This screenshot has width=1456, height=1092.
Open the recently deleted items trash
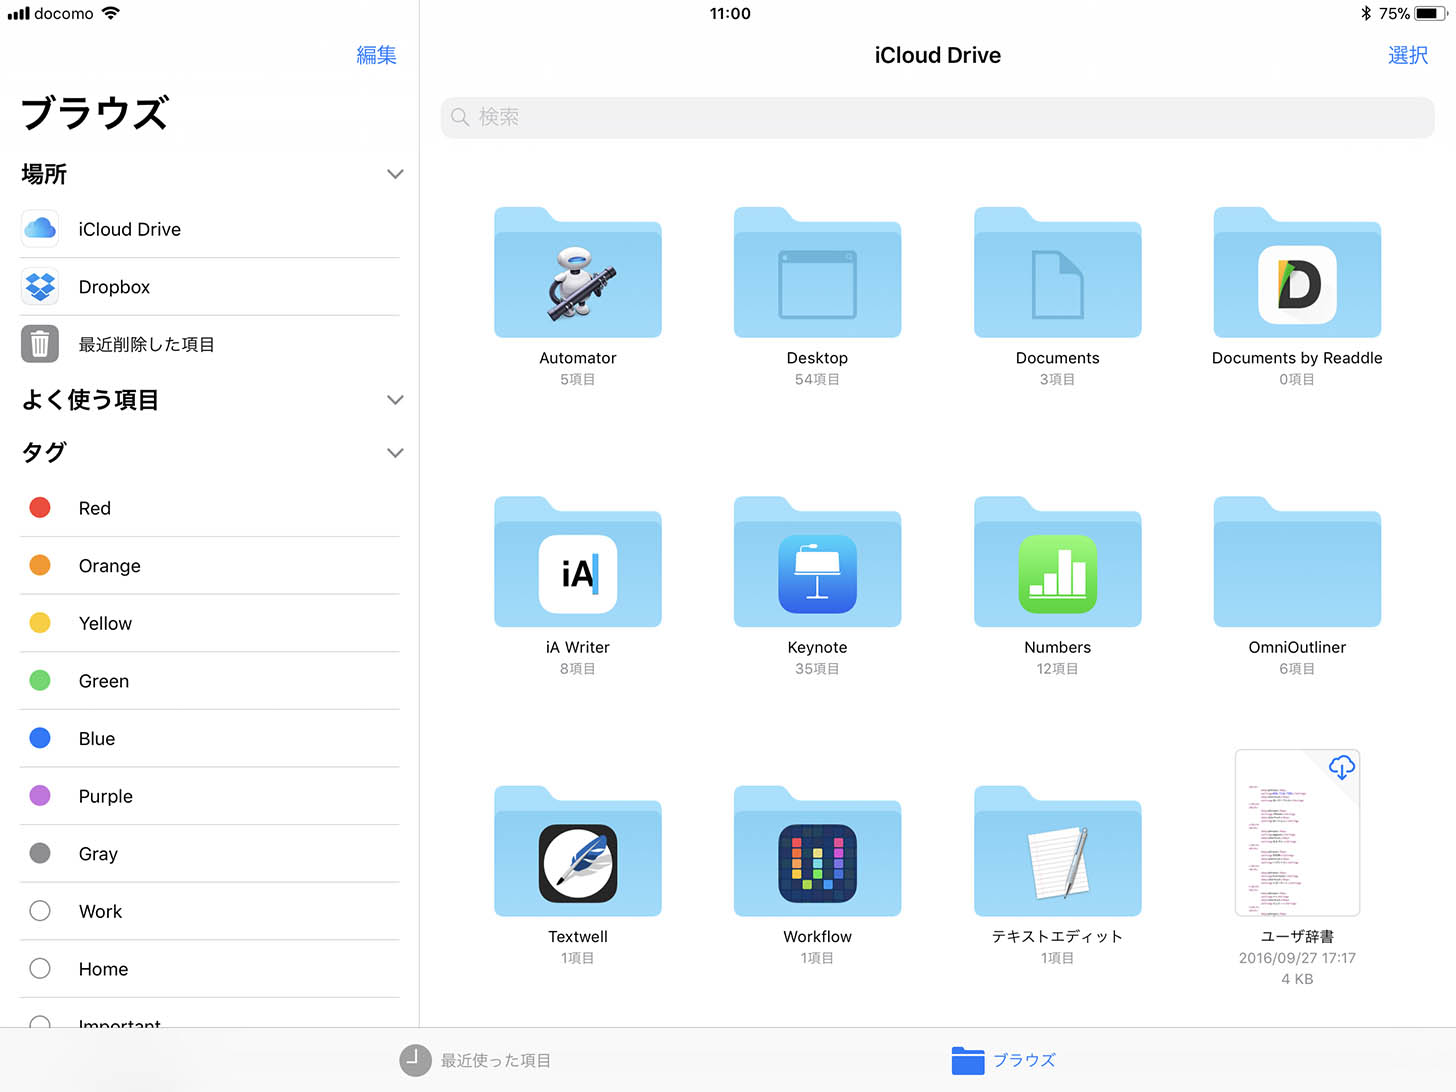(x=146, y=344)
